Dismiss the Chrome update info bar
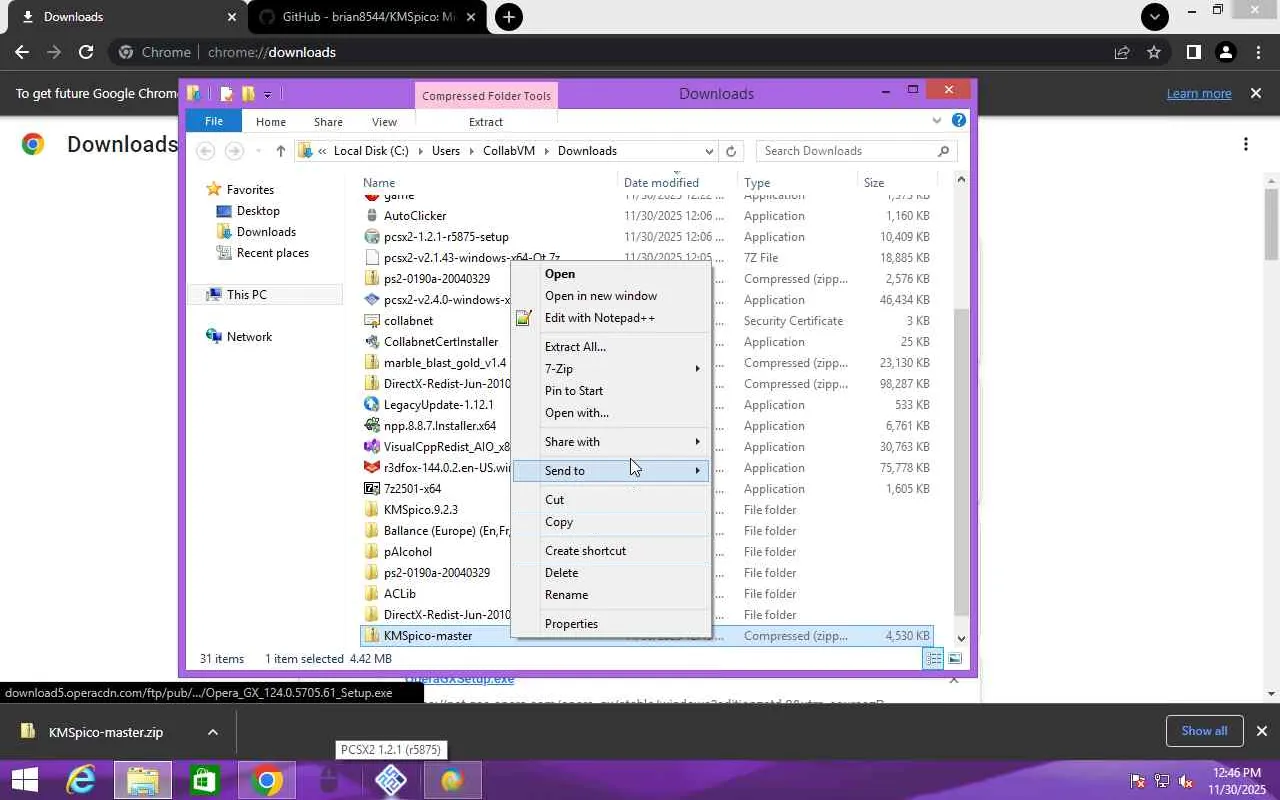Screen dimensions: 1280x800 [1255, 93]
